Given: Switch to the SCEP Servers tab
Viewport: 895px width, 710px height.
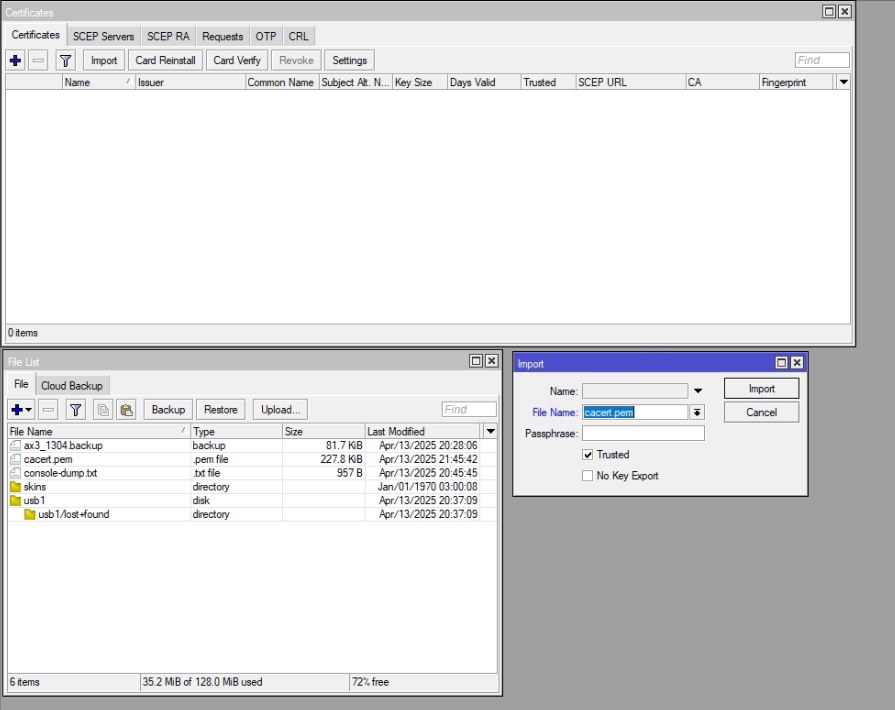Looking at the screenshot, I should pyautogui.click(x=103, y=36).
